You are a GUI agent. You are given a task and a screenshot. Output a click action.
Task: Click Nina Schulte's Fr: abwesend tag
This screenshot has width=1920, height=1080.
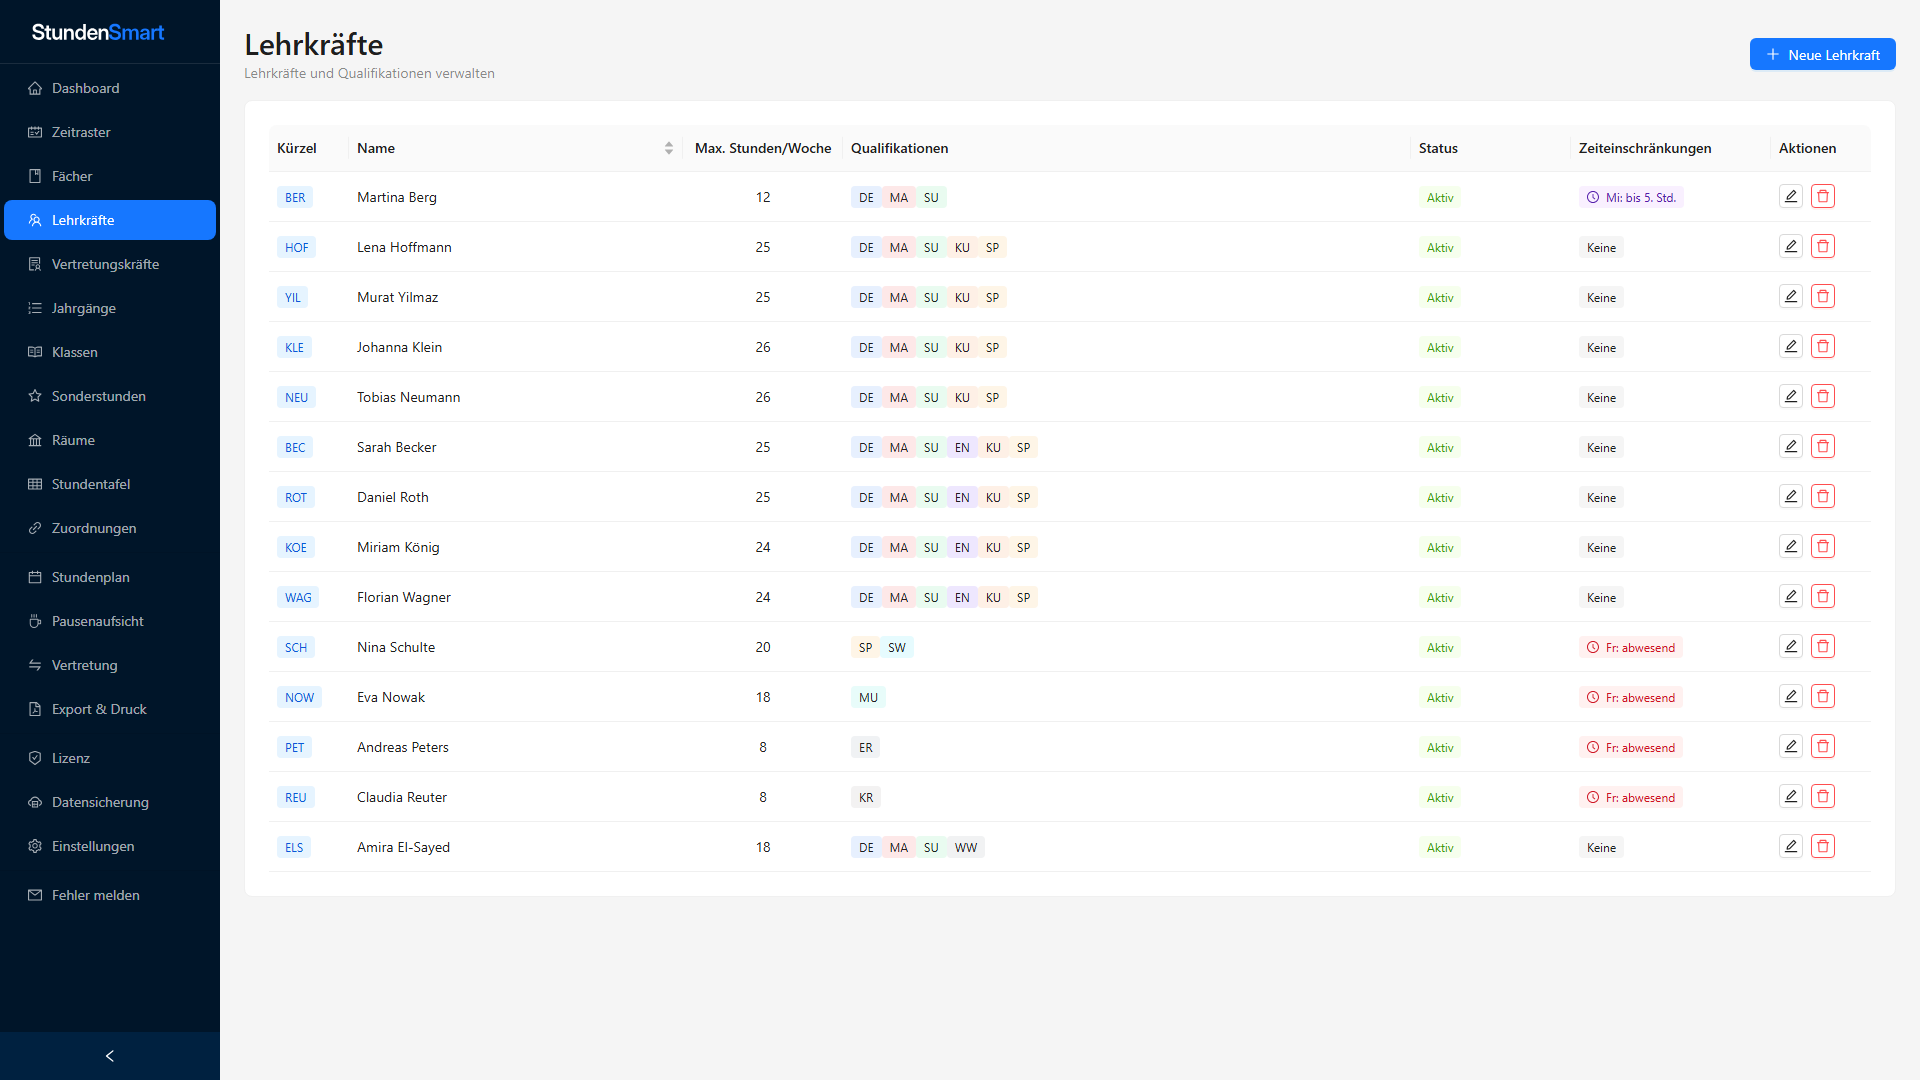1631,648
